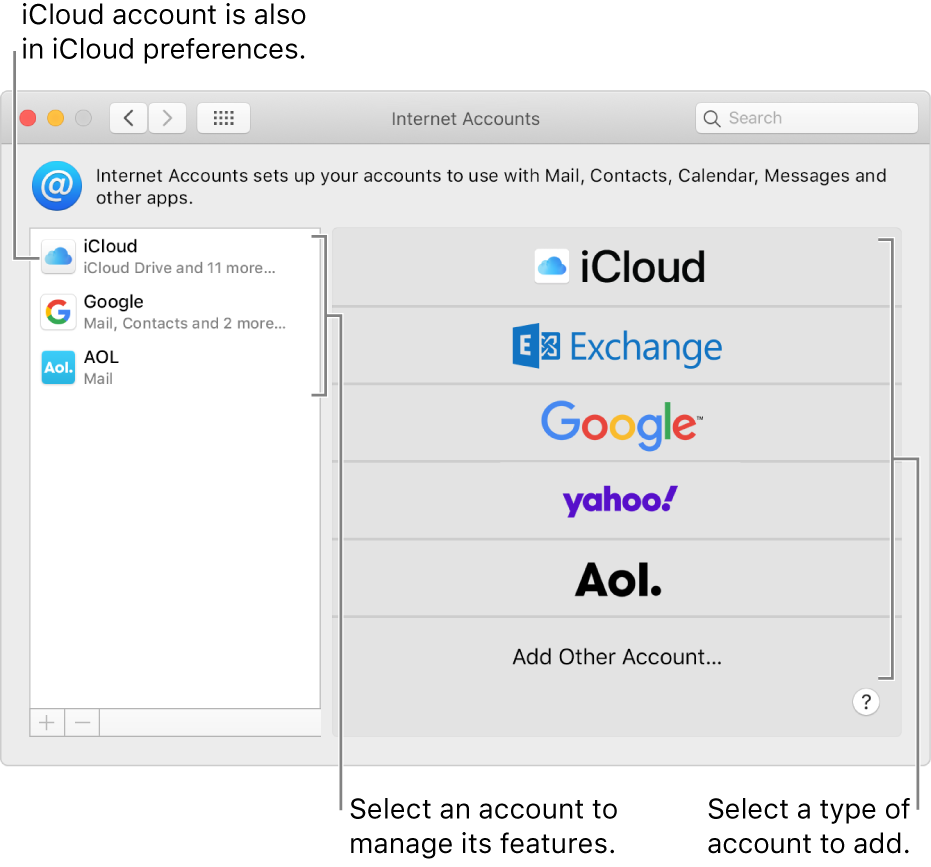Screen dimensions: 931x867
Task: Click the Aol. icon in the accounts list
Action: [58, 368]
